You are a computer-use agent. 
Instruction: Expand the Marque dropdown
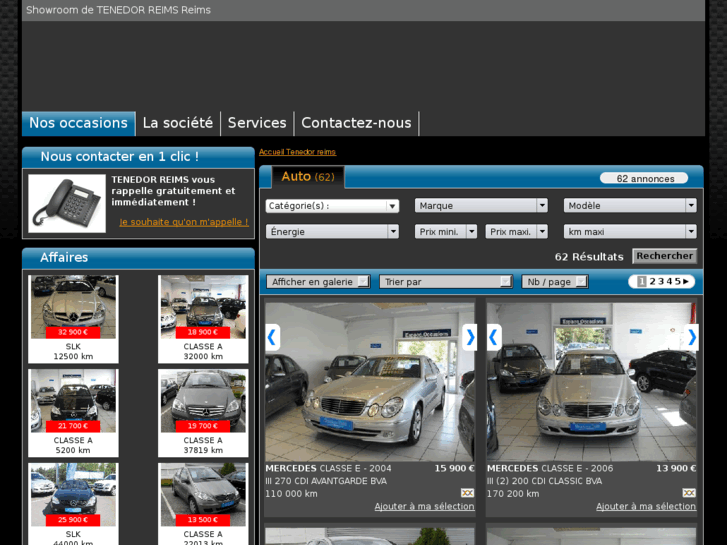pos(481,205)
